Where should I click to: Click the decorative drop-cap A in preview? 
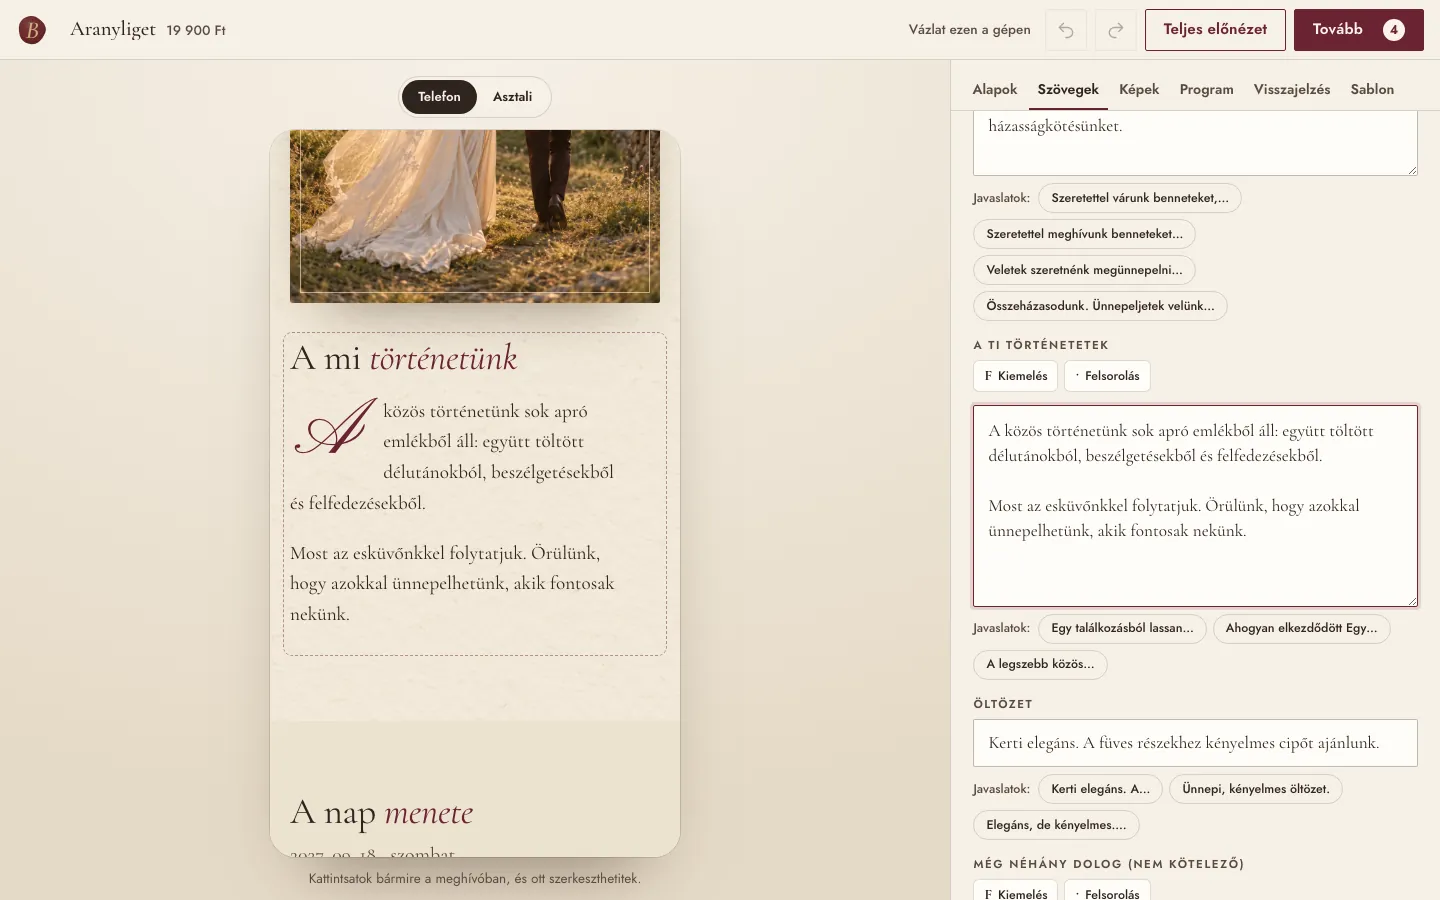[x=336, y=428]
